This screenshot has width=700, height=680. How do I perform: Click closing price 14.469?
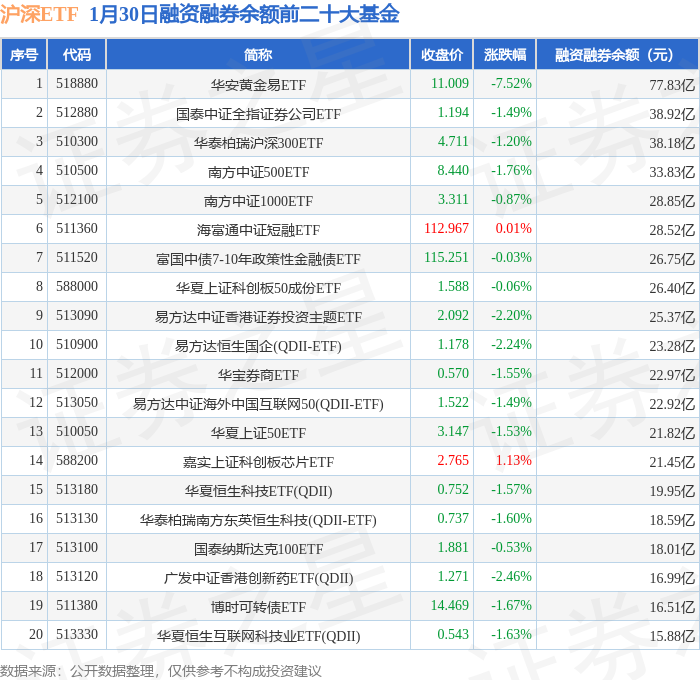click(450, 605)
